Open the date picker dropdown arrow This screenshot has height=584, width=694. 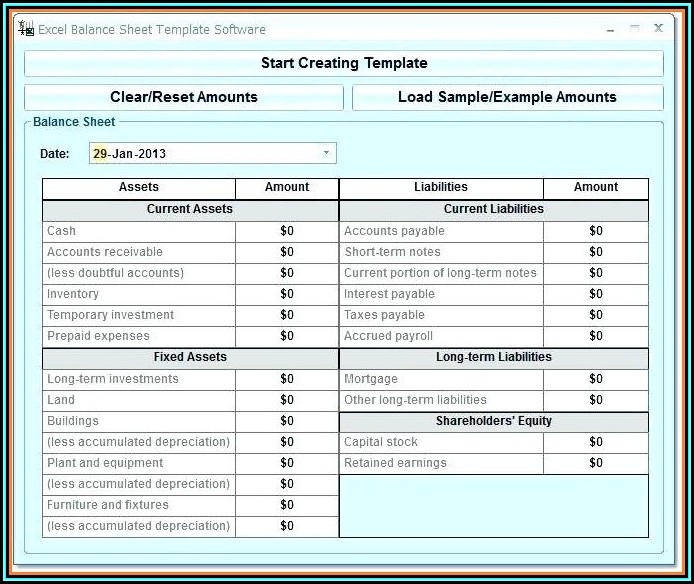[326, 153]
